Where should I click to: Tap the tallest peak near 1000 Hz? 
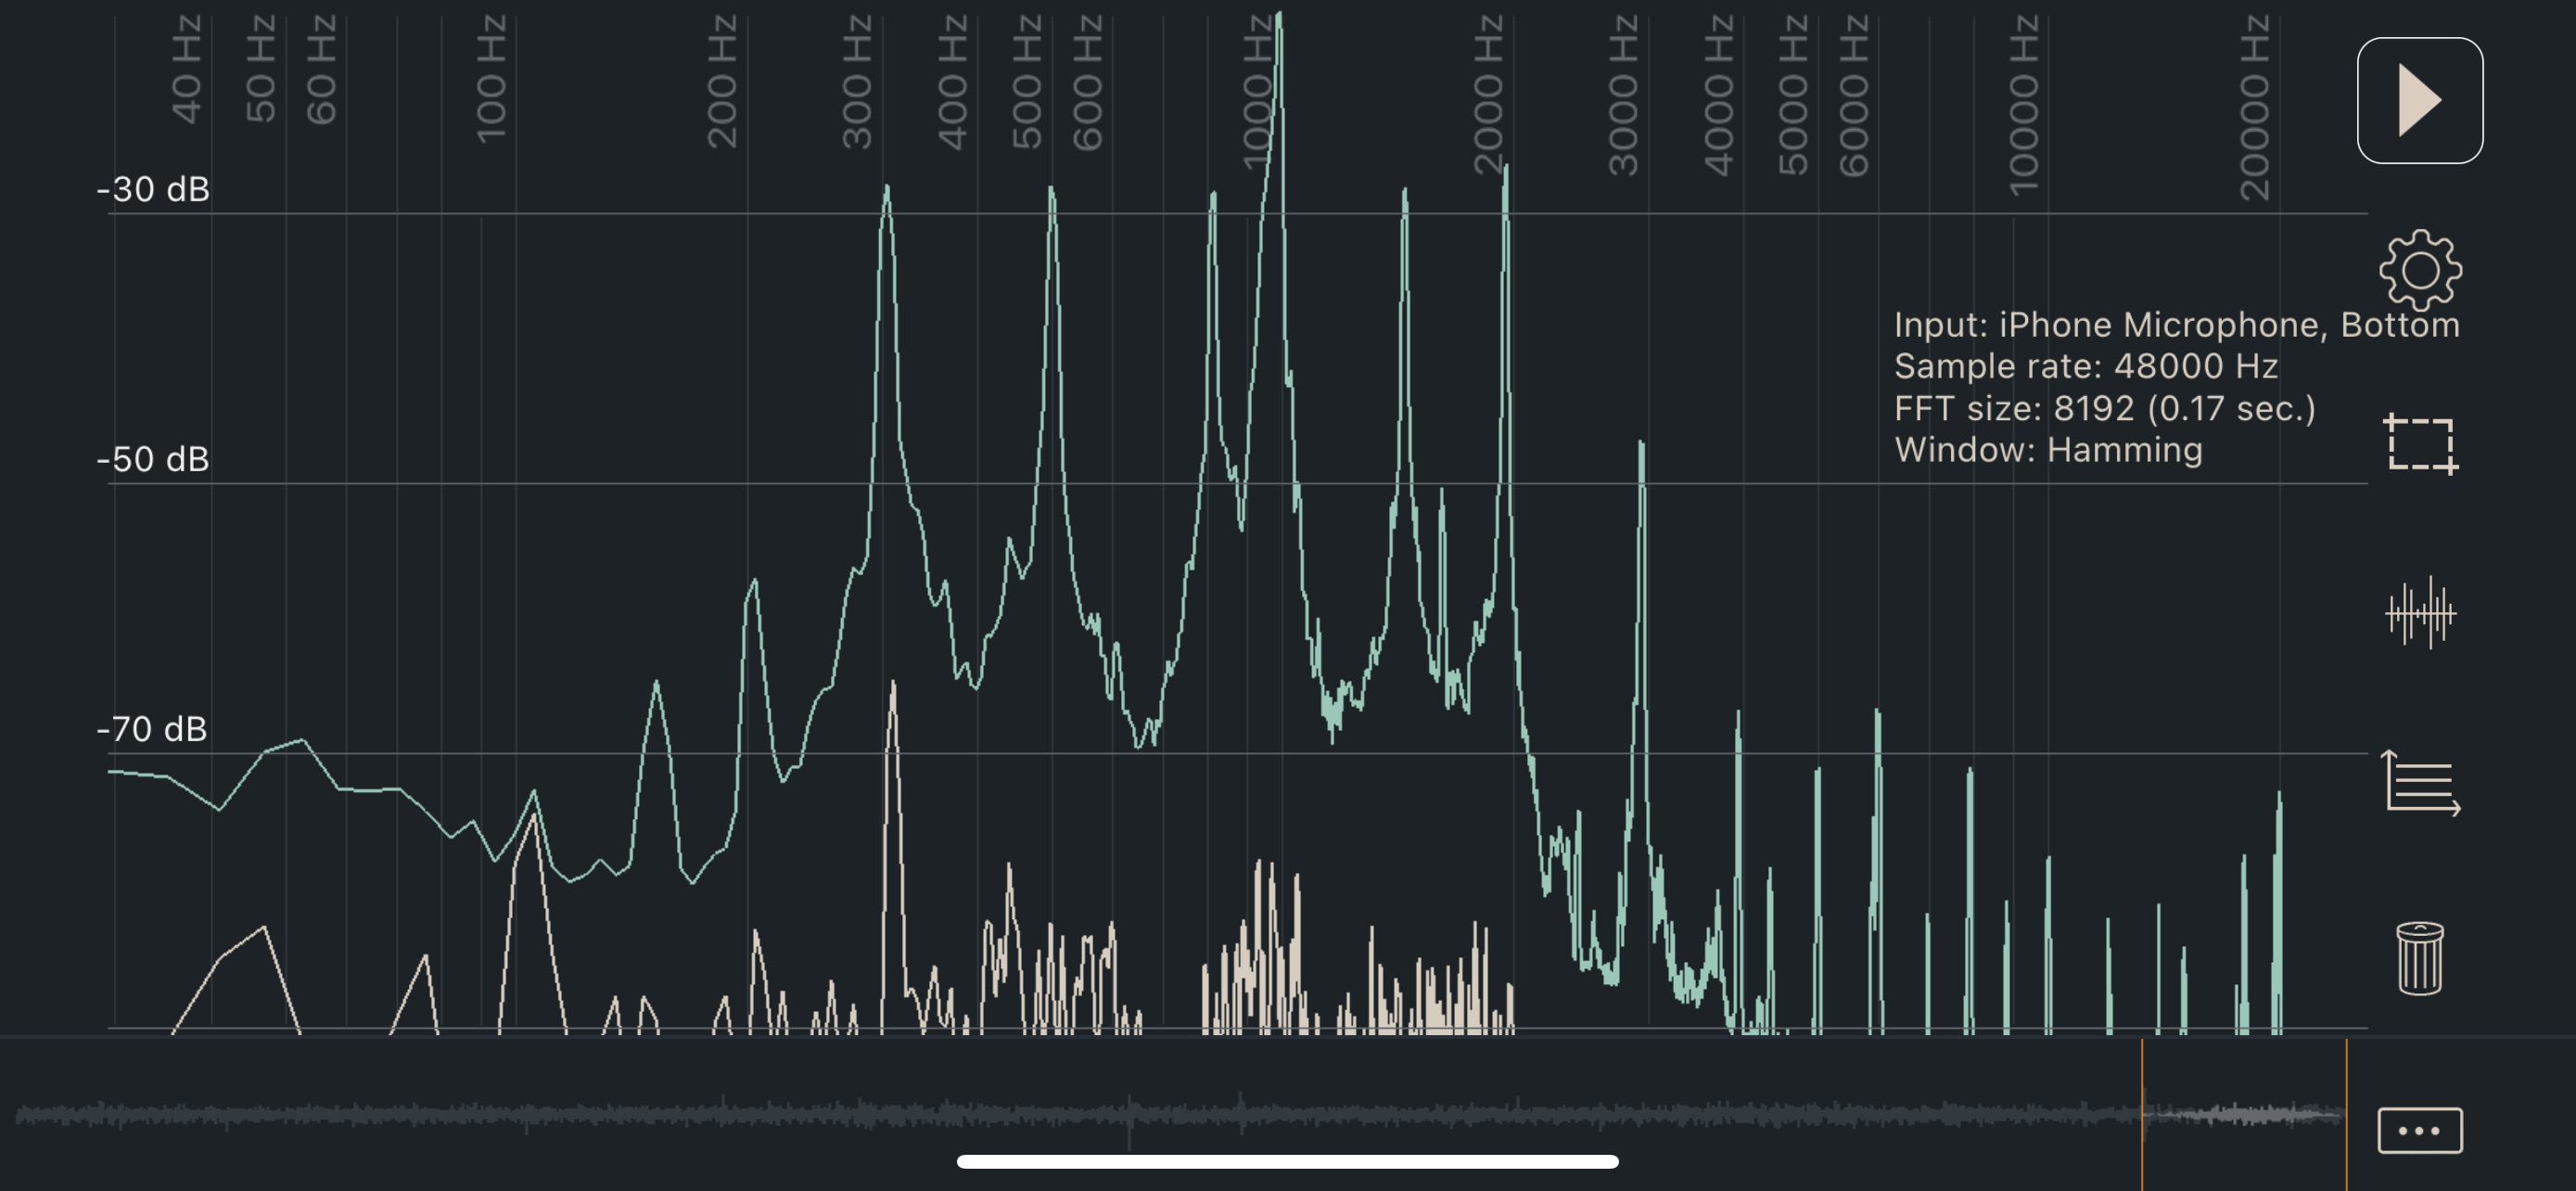click(1279, 30)
